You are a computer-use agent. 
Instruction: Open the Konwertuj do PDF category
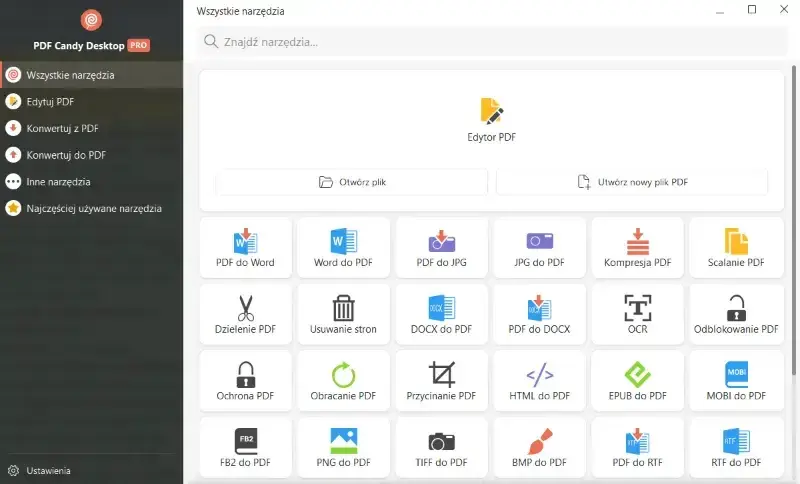click(91, 155)
